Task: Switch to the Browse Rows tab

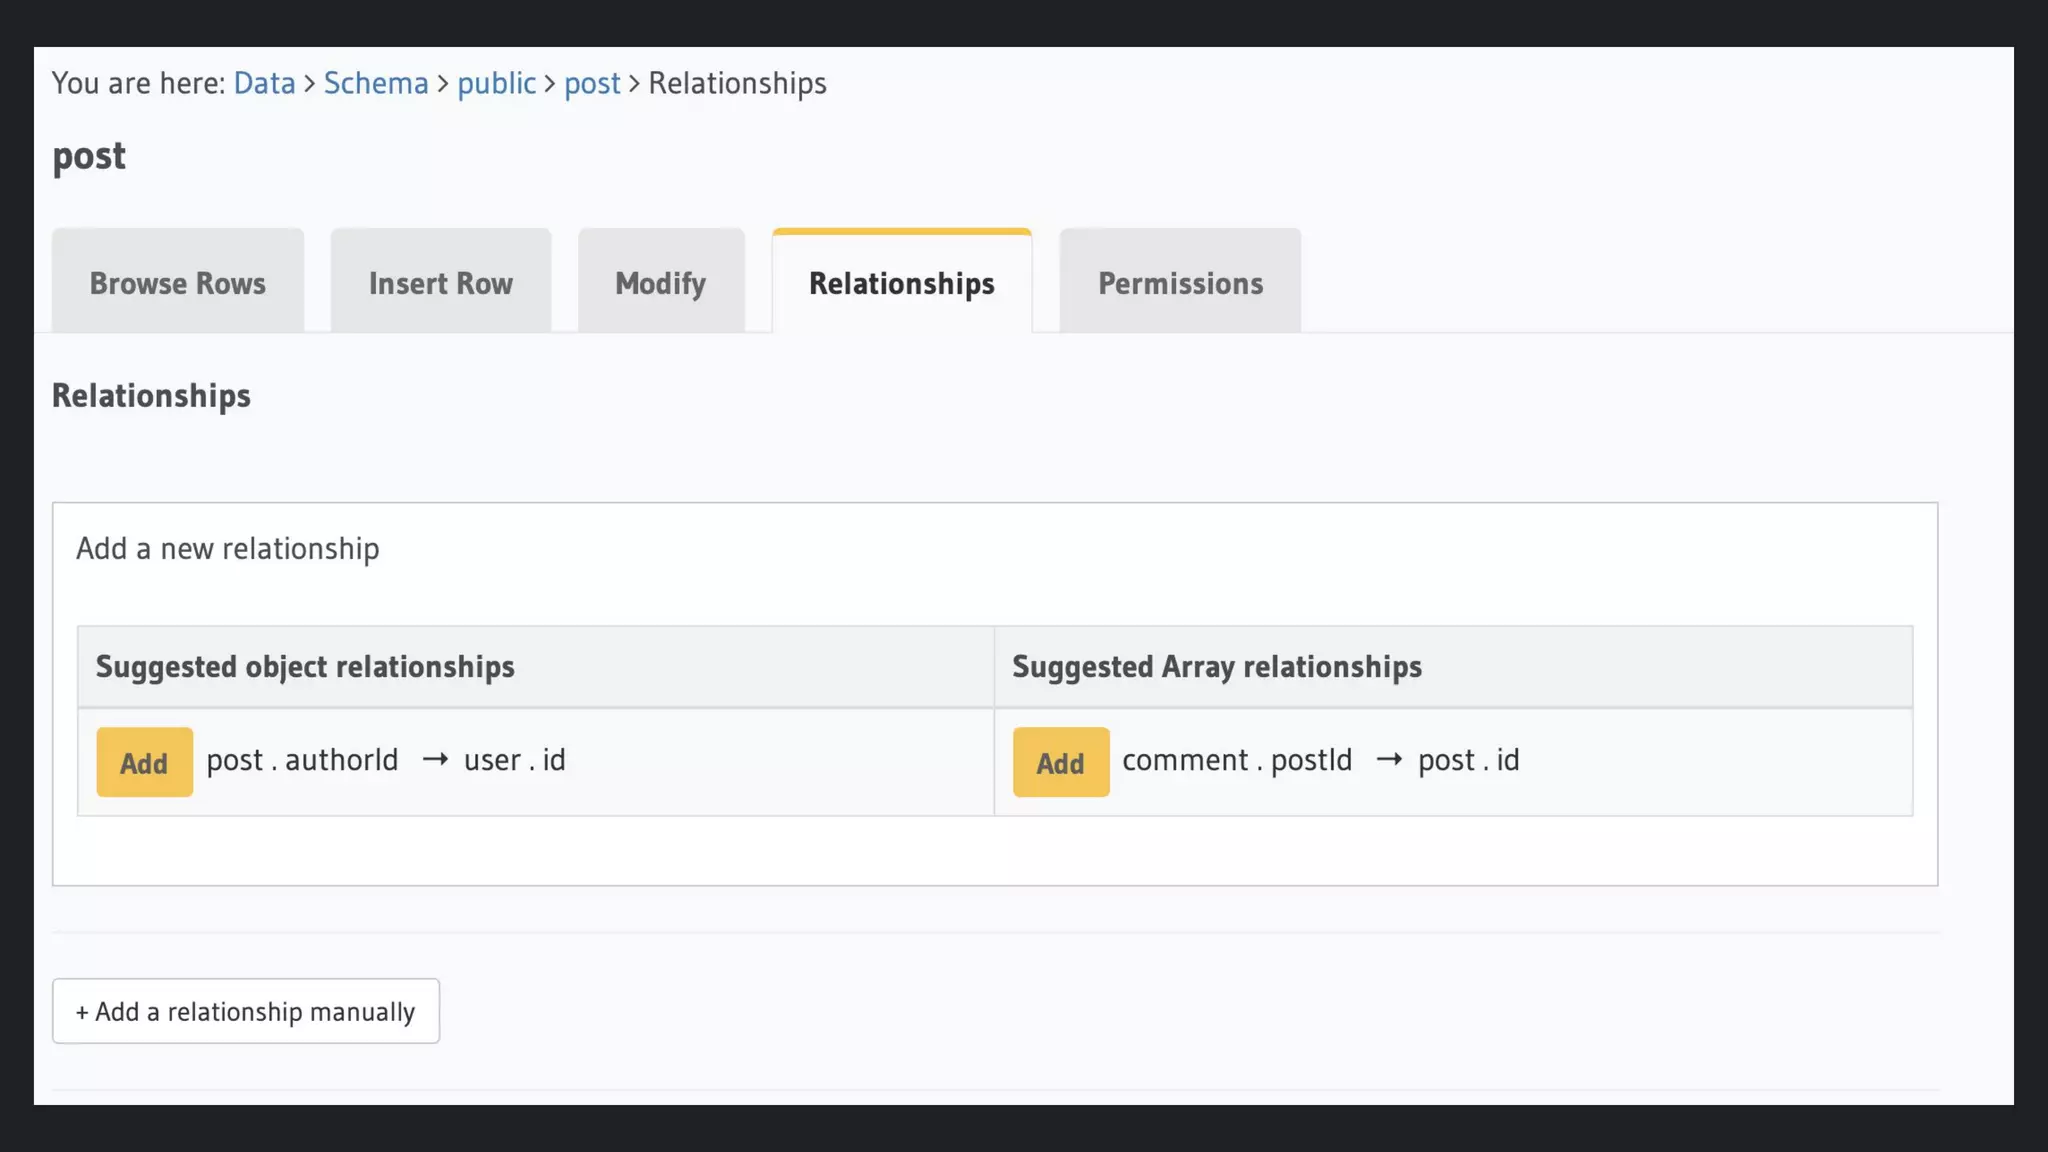Action: (178, 283)
